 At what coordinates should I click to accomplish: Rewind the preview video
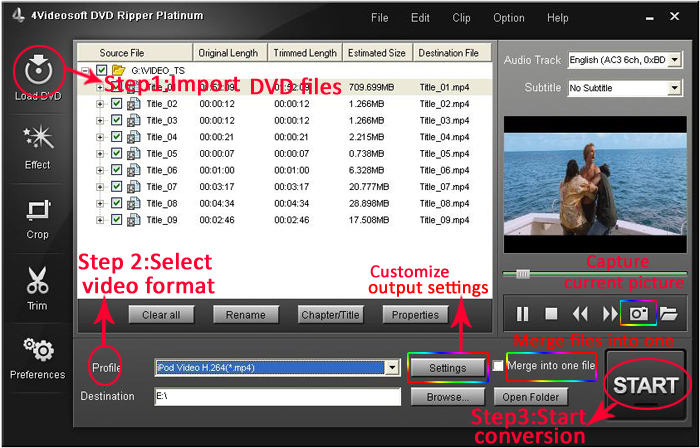click(580, 314)
